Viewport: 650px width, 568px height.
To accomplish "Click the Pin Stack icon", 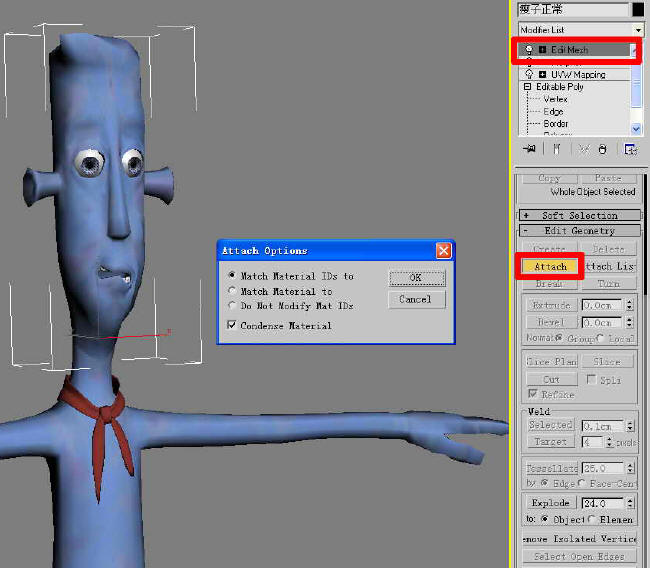I will point(529,149).
